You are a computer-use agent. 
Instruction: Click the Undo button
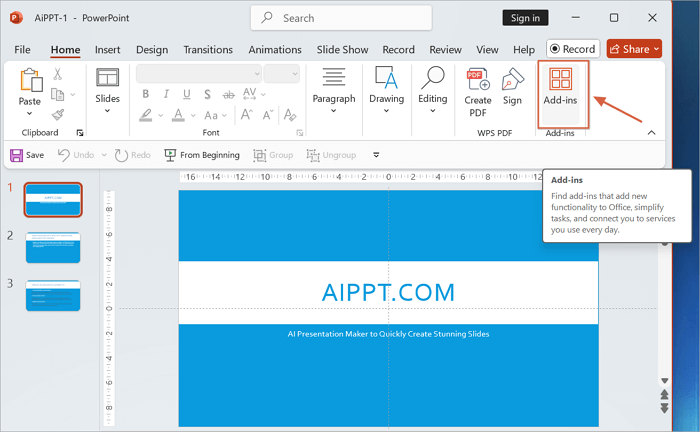(x=76, y=155)
